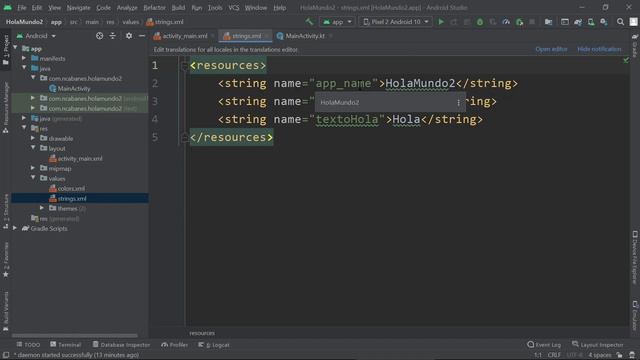Open the Device File Explorer sidebar
640x360 pixels.
(635, 257)
